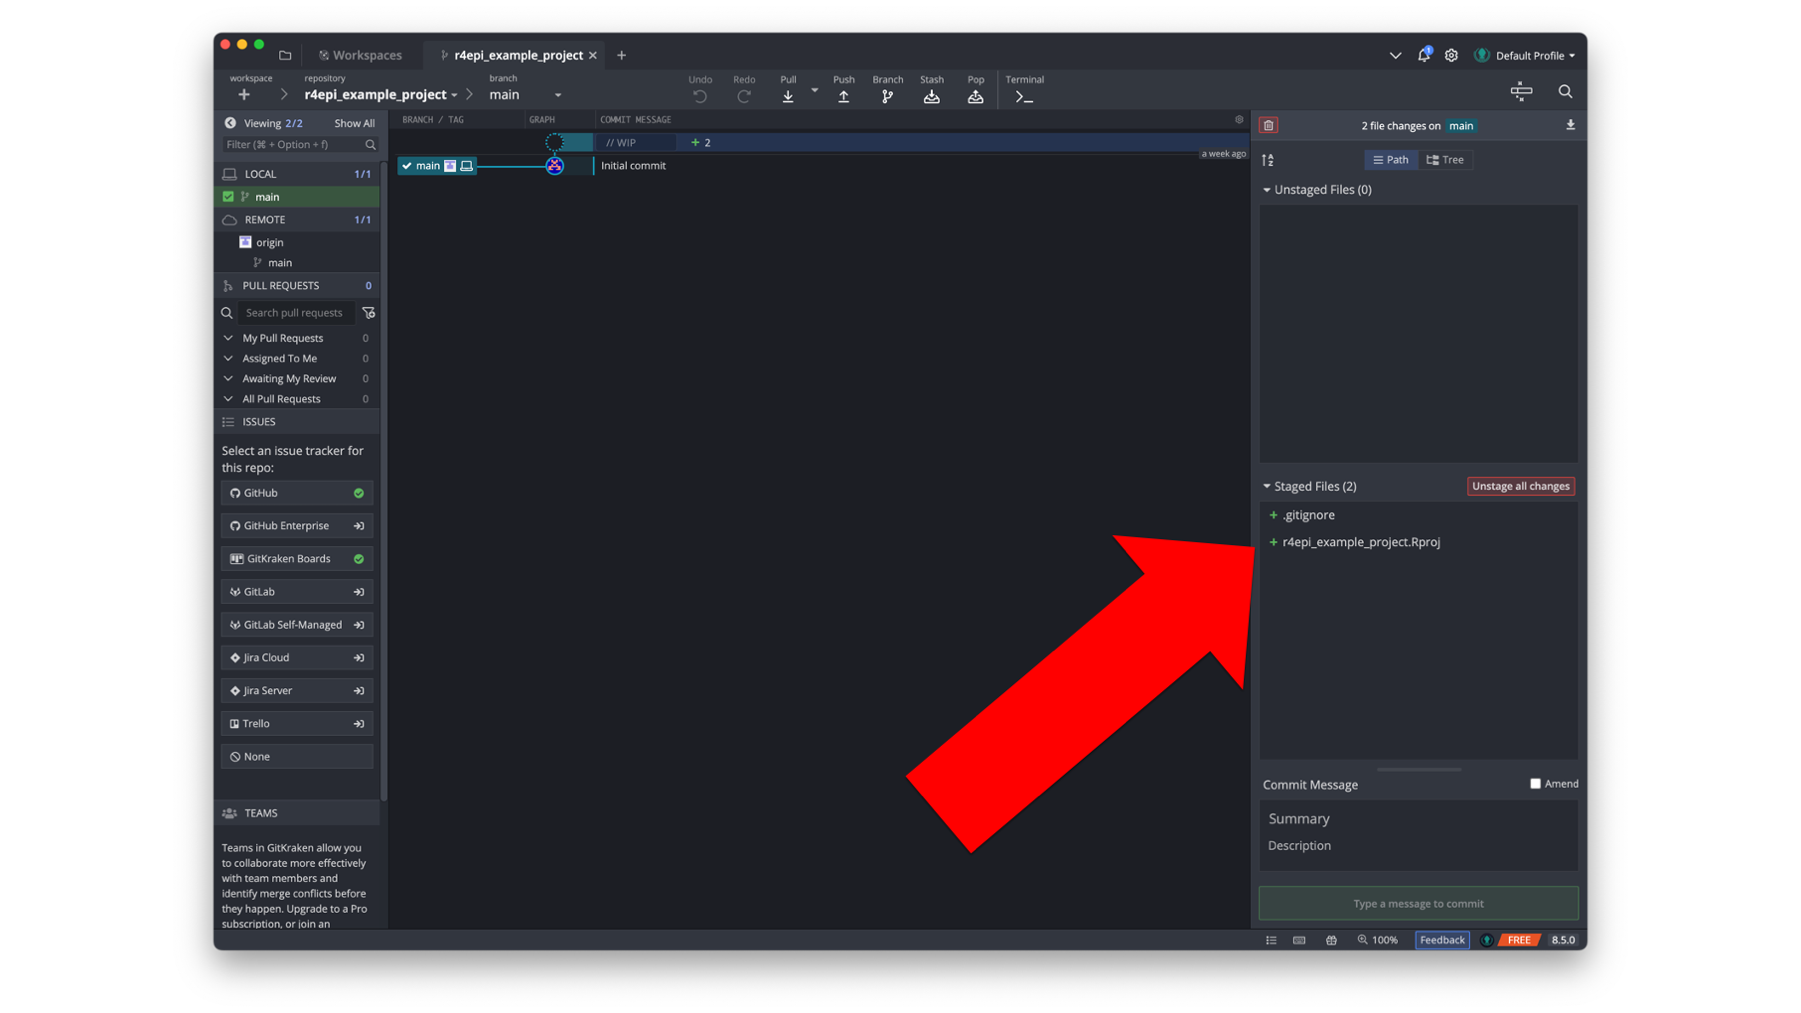Add a new workspace with plus icon
Image resolution: width=1801 pixels, height=1013 pixels.
pos(244,95)
